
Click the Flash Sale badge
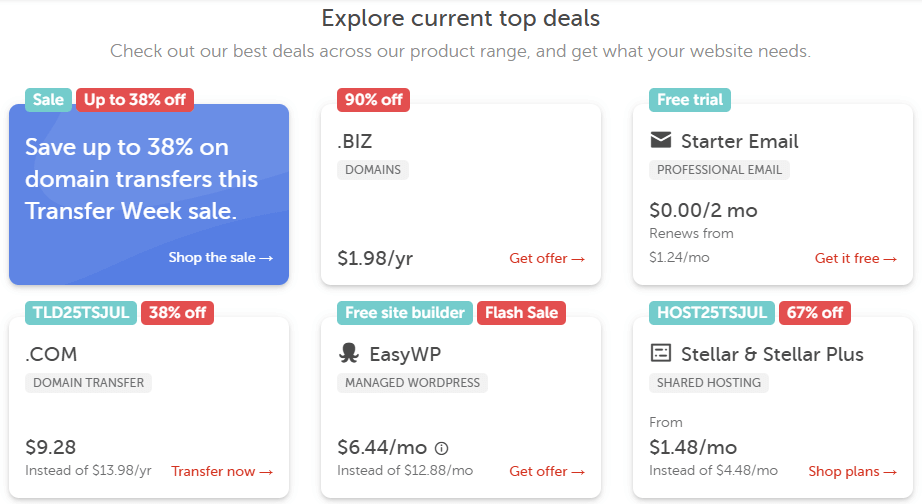[x=521, y=312]
